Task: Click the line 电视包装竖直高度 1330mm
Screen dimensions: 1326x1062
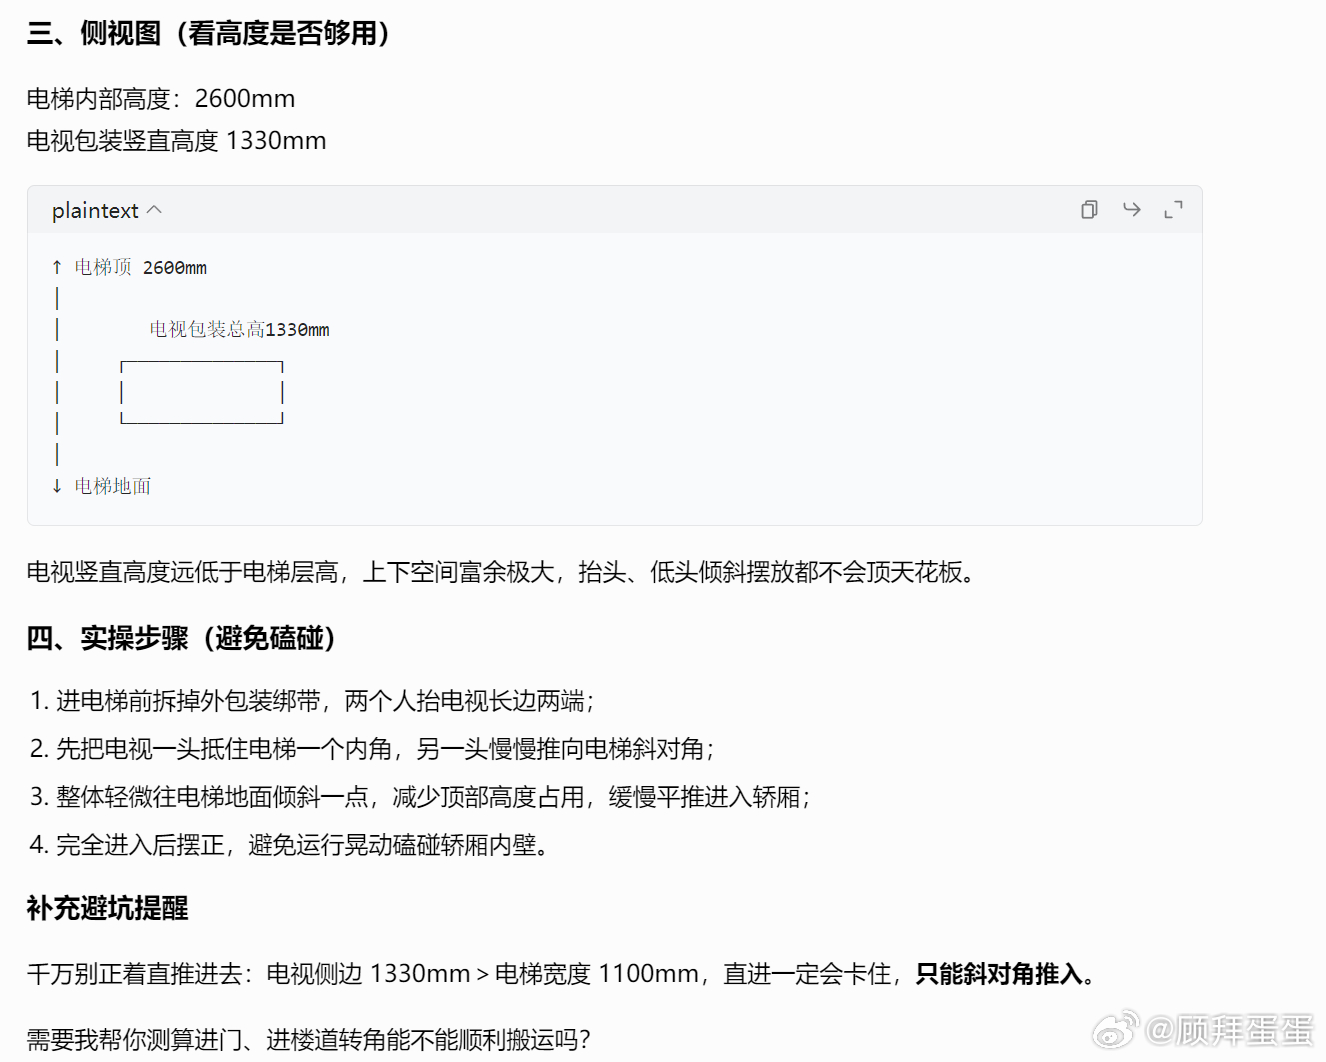Action: point(177,141)
